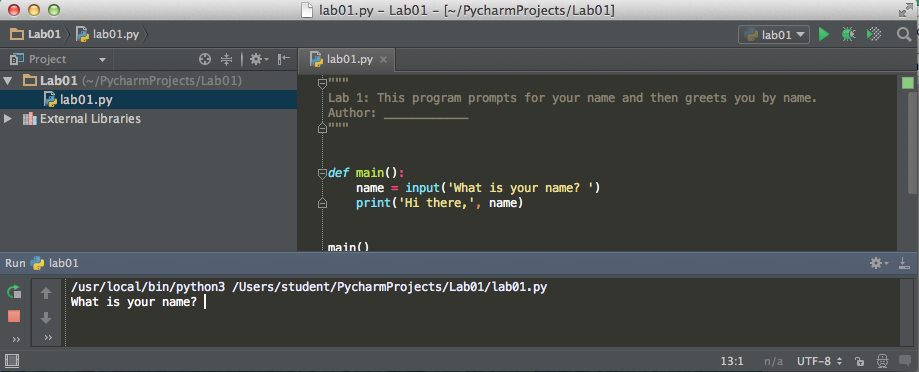Click the Author line in the docstring
919x372 pixels.
coord(398,112)
